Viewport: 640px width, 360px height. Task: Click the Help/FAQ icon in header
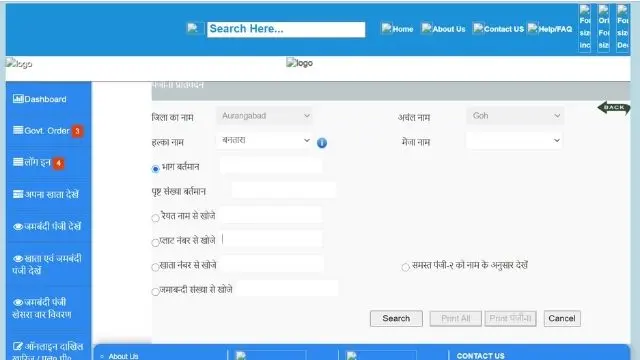pyautogui.click(x=533, y=28)
